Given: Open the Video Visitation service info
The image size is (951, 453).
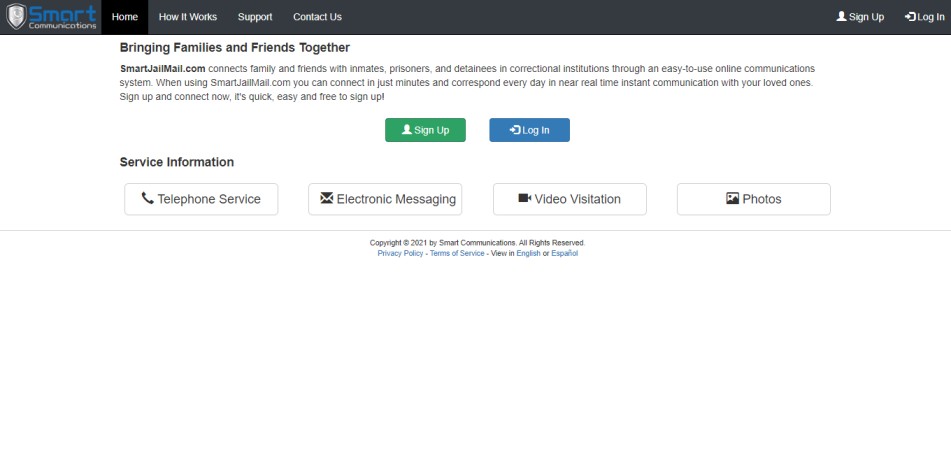Looking at the screenshot, I should 570,199.
